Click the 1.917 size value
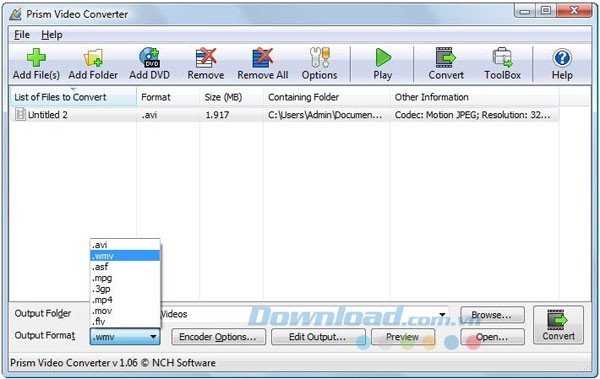Viewport: 600px width, 379px height. pos(217,114)
